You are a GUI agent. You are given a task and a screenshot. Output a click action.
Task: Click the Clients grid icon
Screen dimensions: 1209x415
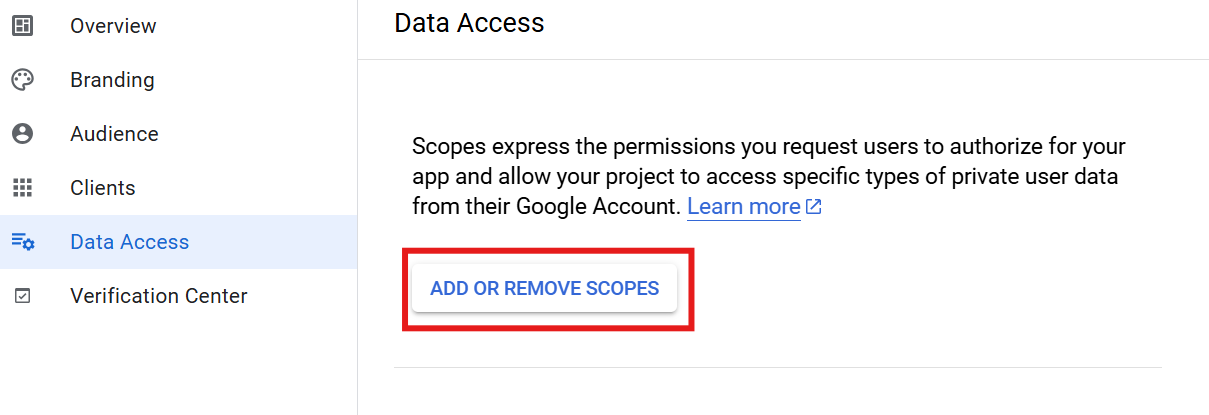click(x=22, y=188)
